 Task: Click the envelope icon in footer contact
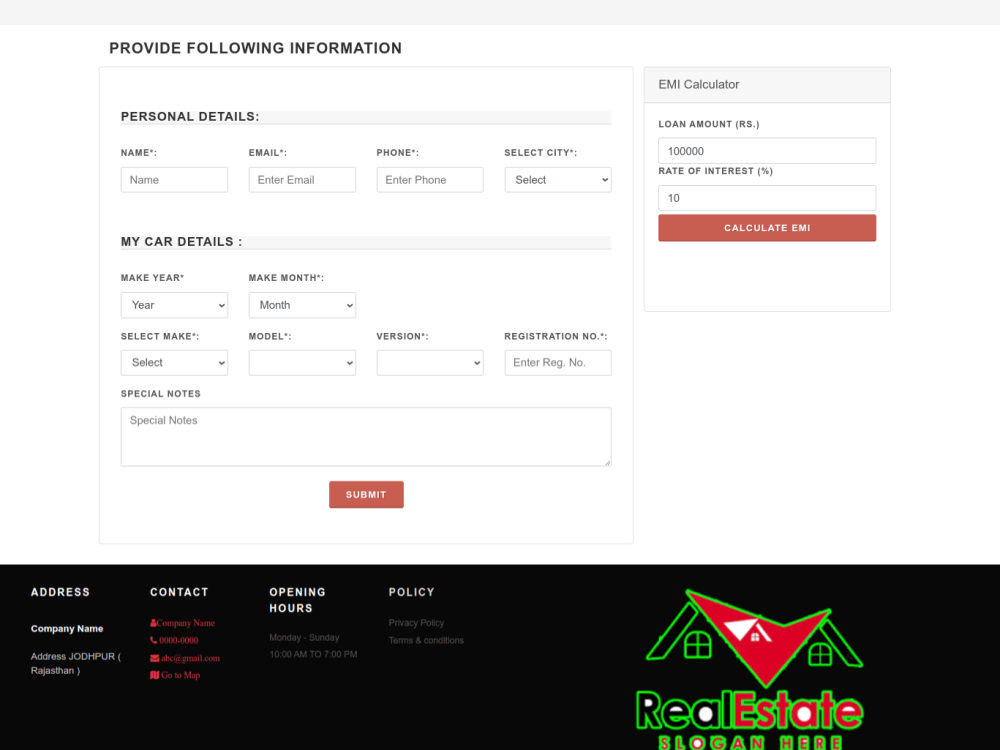154,658
